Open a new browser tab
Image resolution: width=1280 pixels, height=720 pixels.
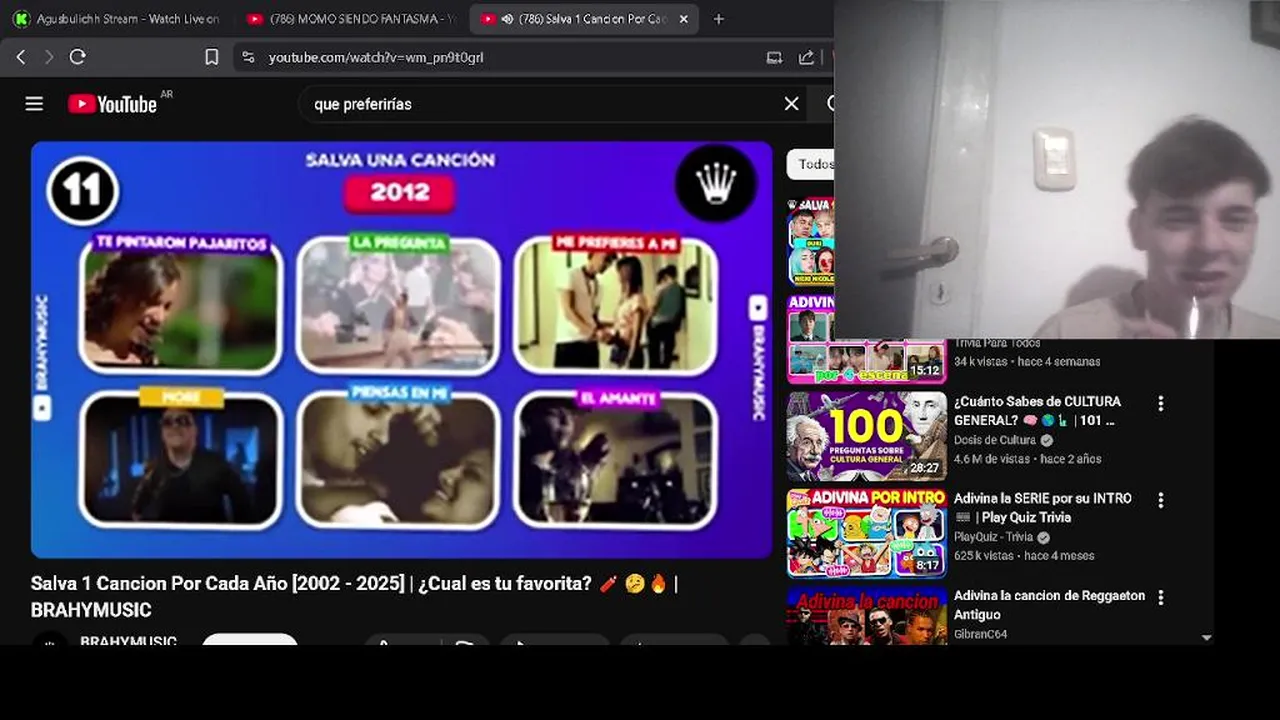pyautogui.click(x=718, y=19)
